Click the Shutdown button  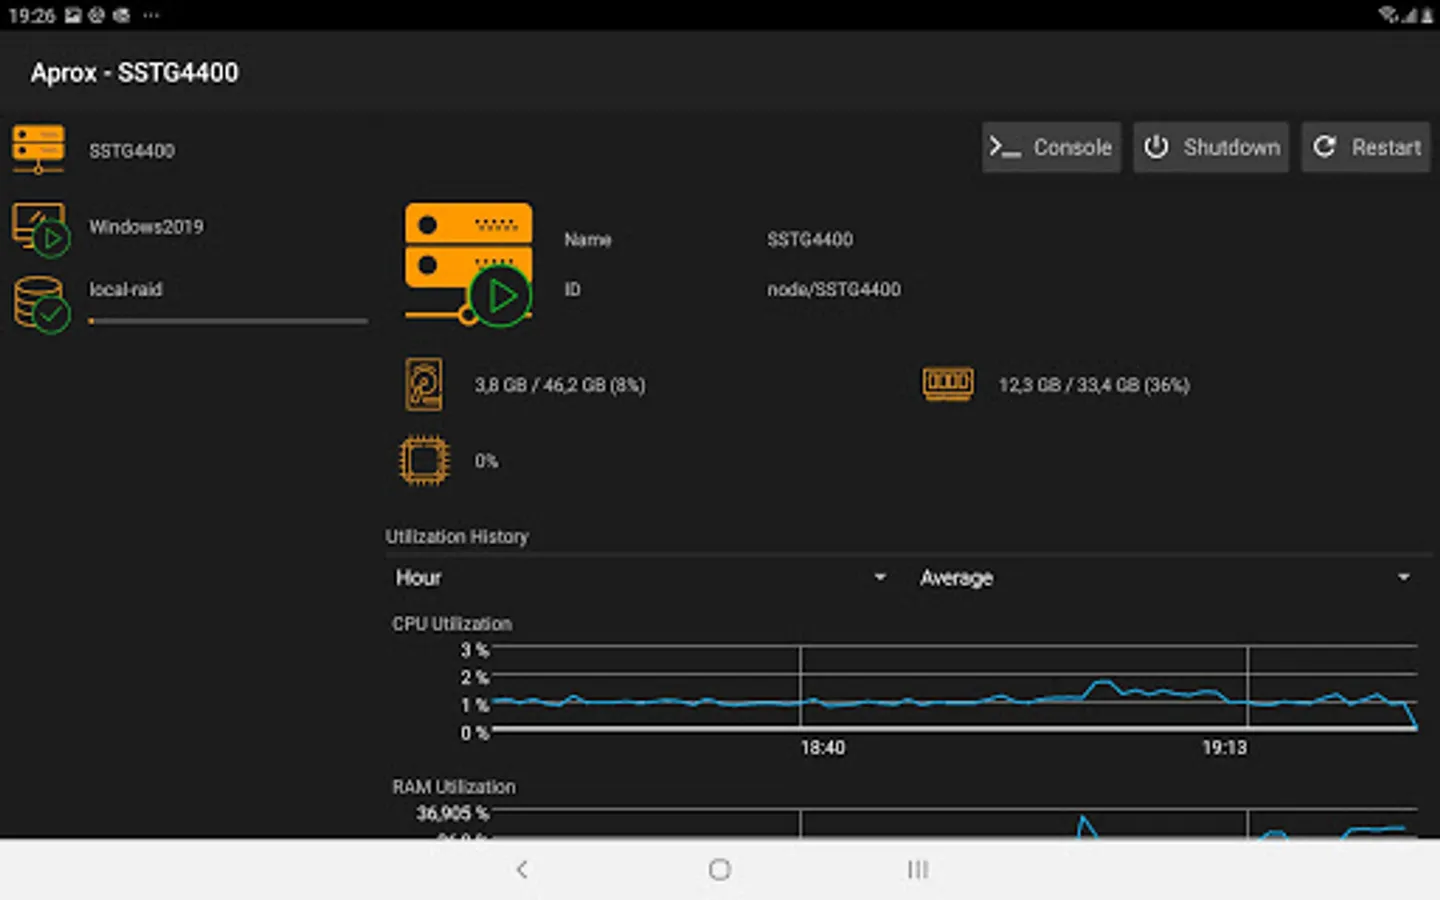pyautogui.click(x=1211, y=147)
